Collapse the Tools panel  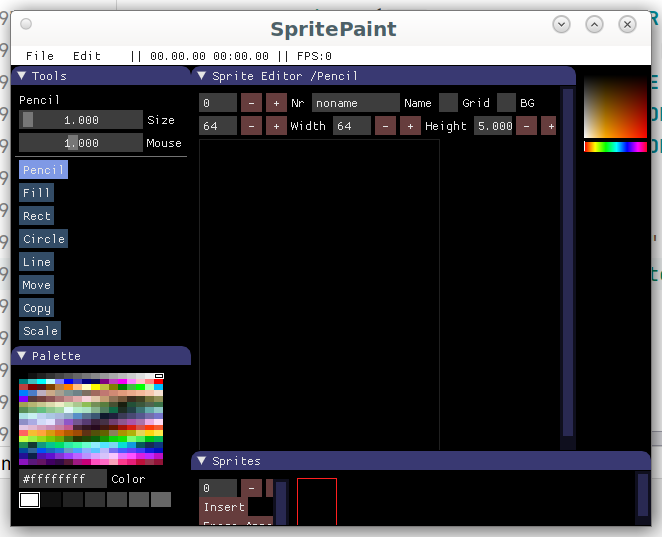[x=22, y=76]
